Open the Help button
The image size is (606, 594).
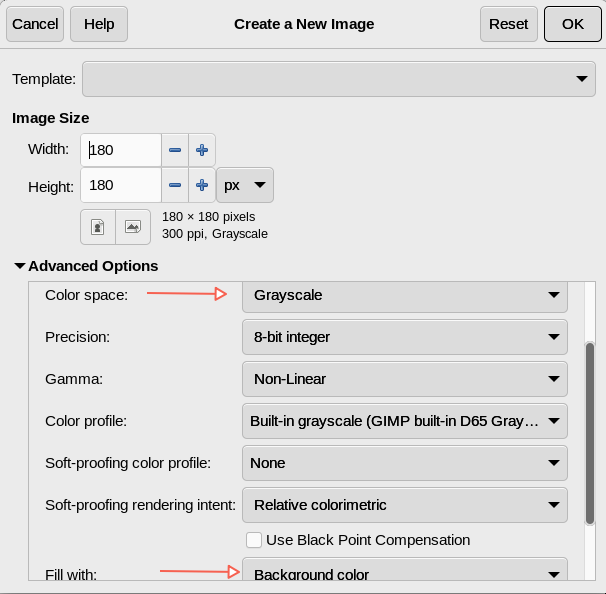click(99, 24)
